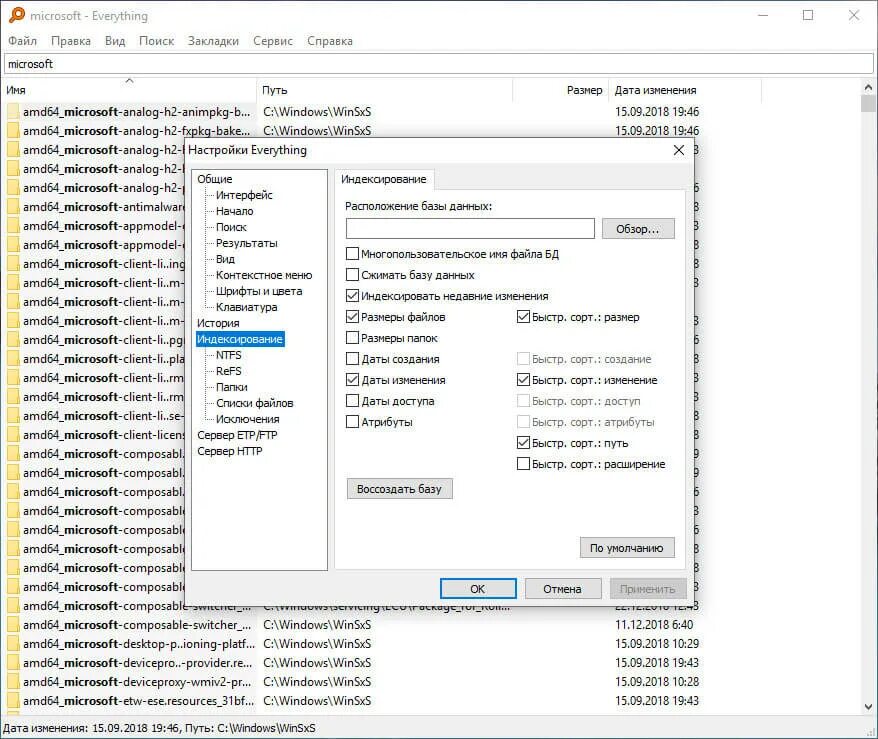
Task: Open the Правка menu
Action: pyautogui.click(x=71, y=41)
